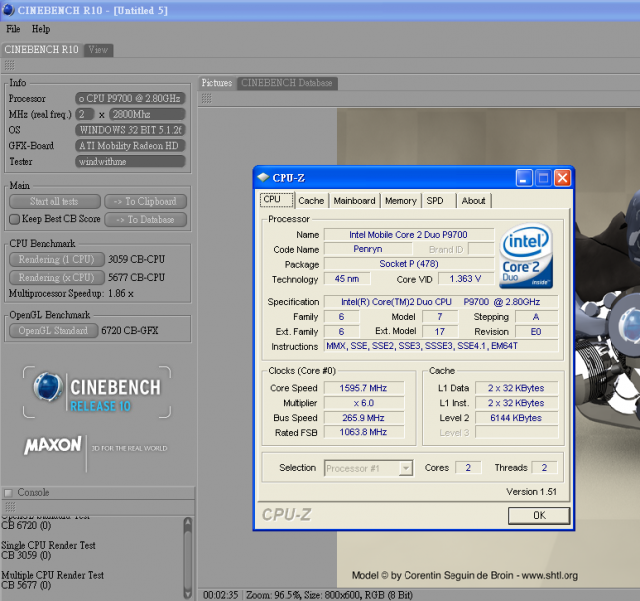Click OK in the CPU-Z window
This screenshot has width=640, height=601.
(539, 516)
